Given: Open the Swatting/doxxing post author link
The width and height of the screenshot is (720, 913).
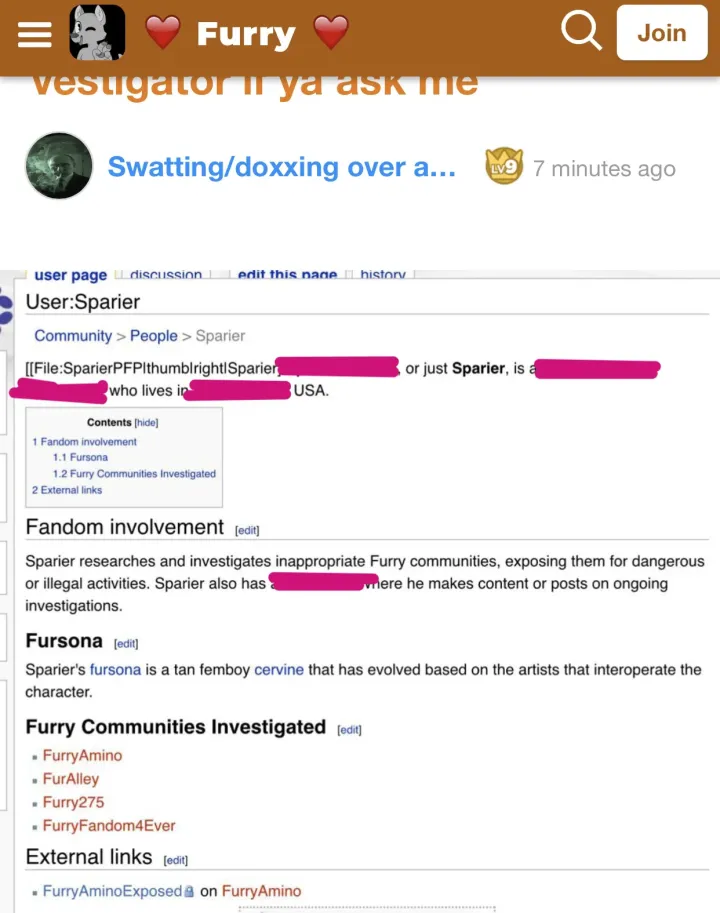Looking at the screenshot, I should [x=281, y=167].
